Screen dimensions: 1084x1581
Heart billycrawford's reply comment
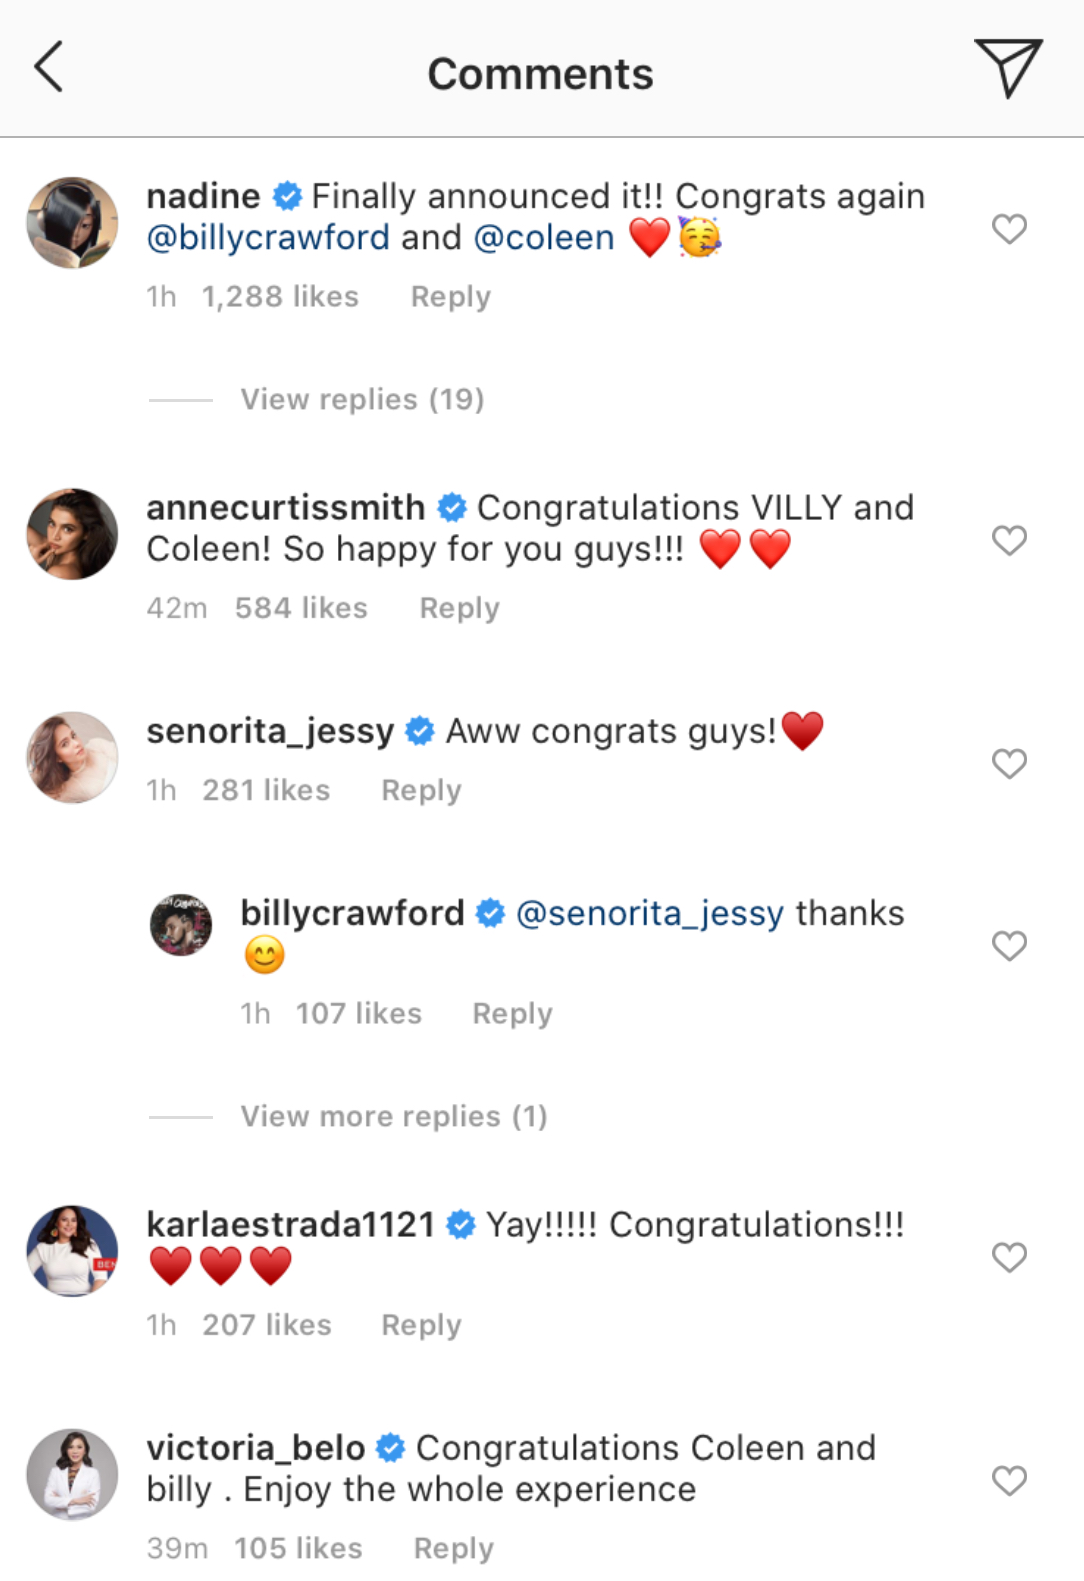coord(1009,946)
